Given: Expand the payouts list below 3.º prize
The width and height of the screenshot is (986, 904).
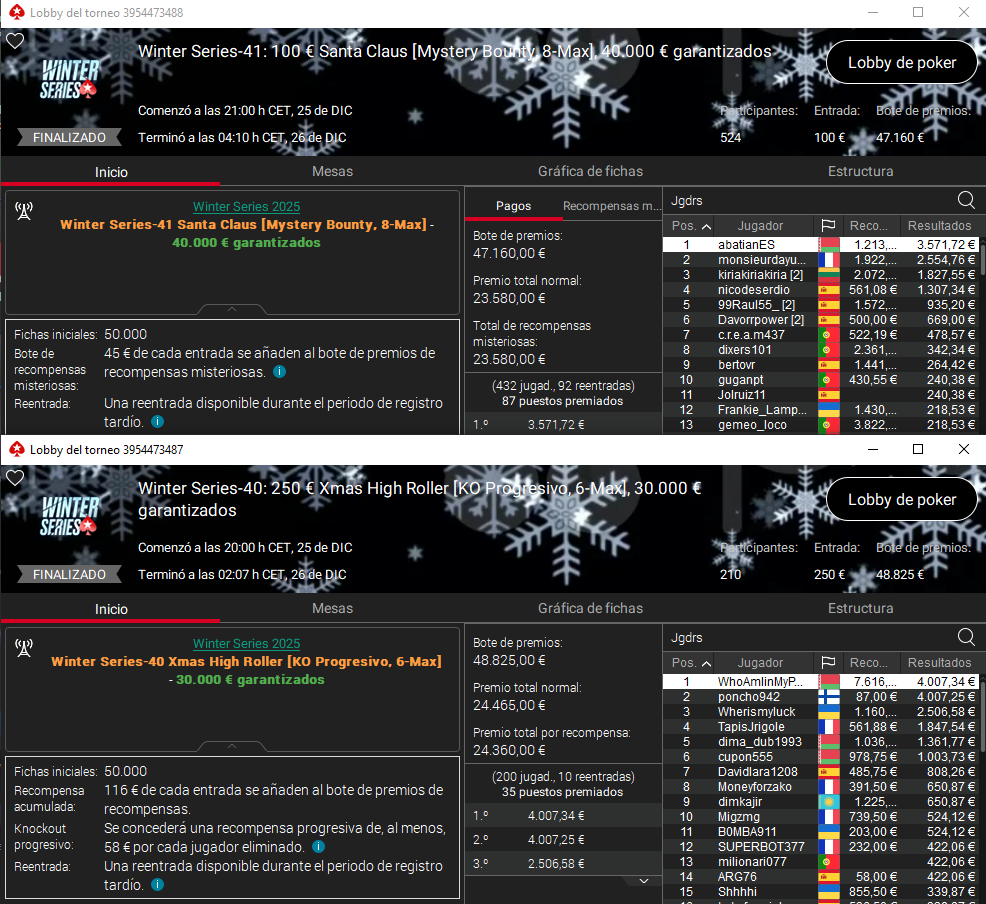Looking at the screenshot, I should coord(644,880).
